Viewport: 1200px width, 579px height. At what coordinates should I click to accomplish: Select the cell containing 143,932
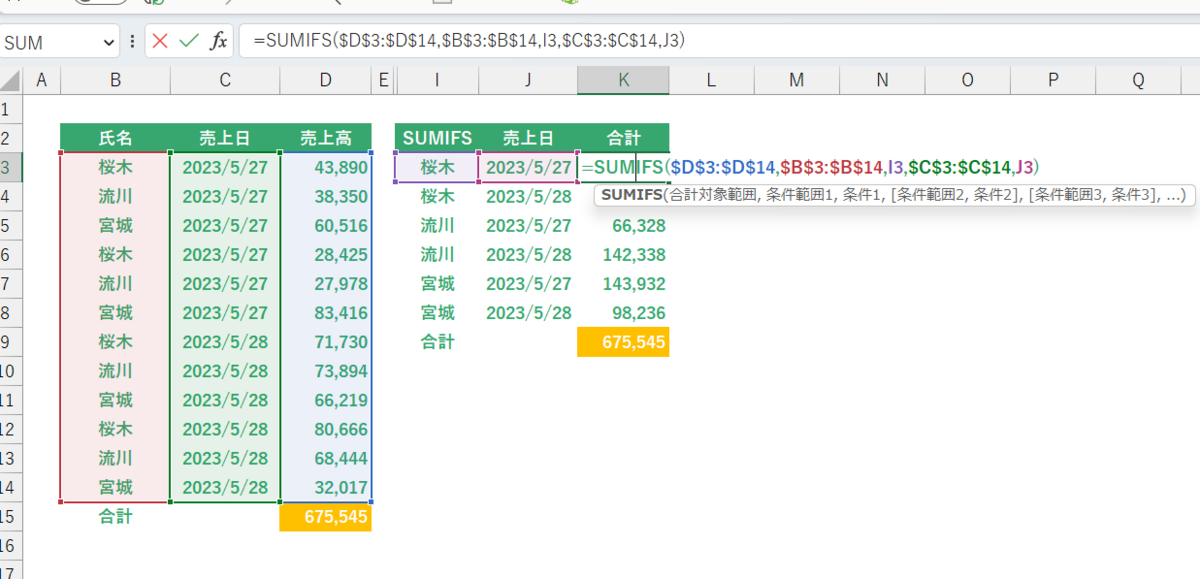coord(623,284)
